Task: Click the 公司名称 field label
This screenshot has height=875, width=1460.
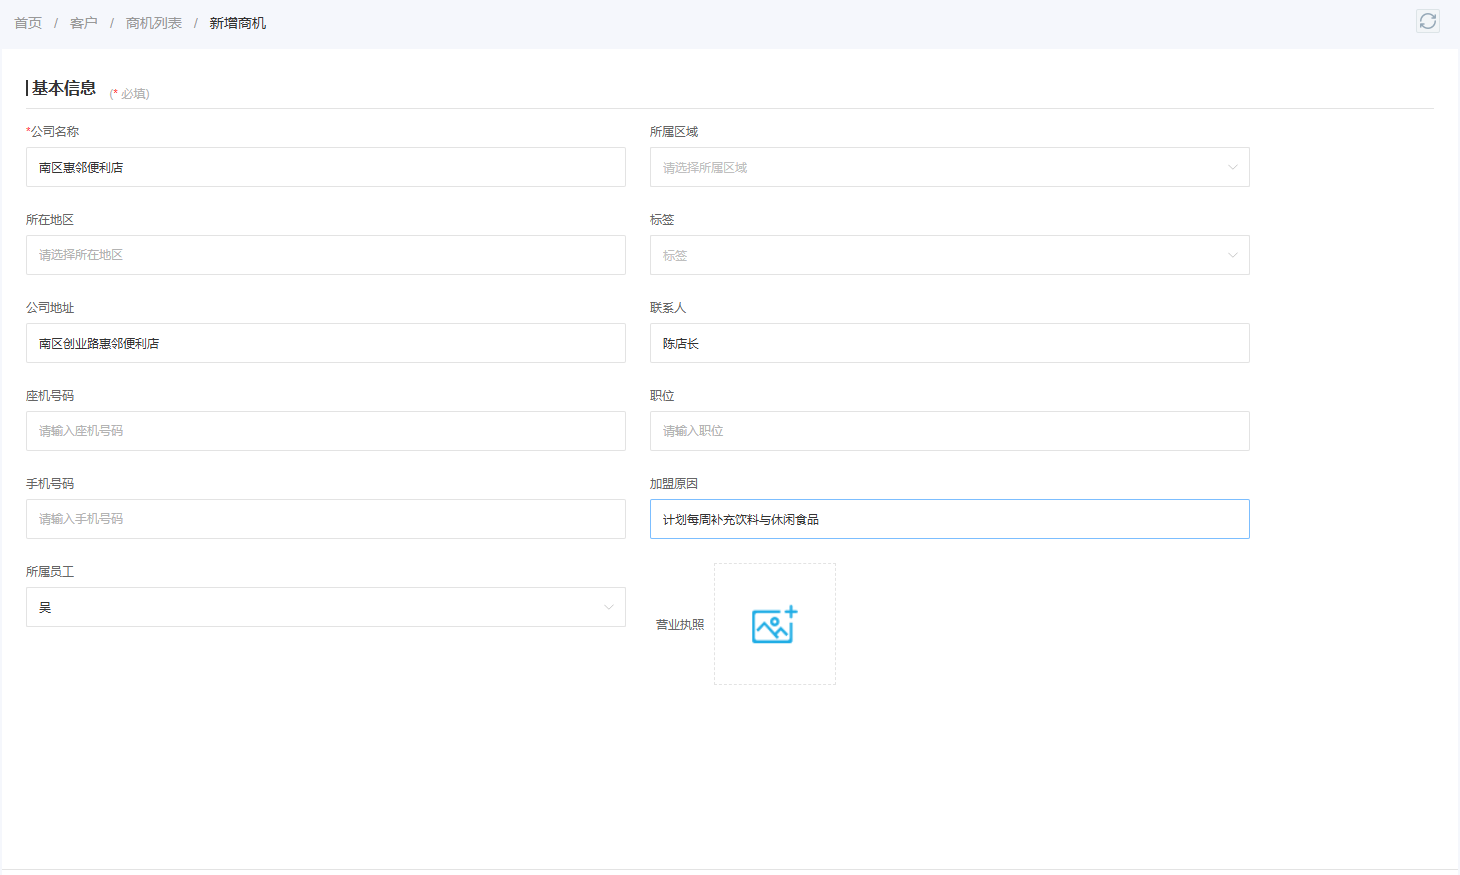Action: point(54,131)
